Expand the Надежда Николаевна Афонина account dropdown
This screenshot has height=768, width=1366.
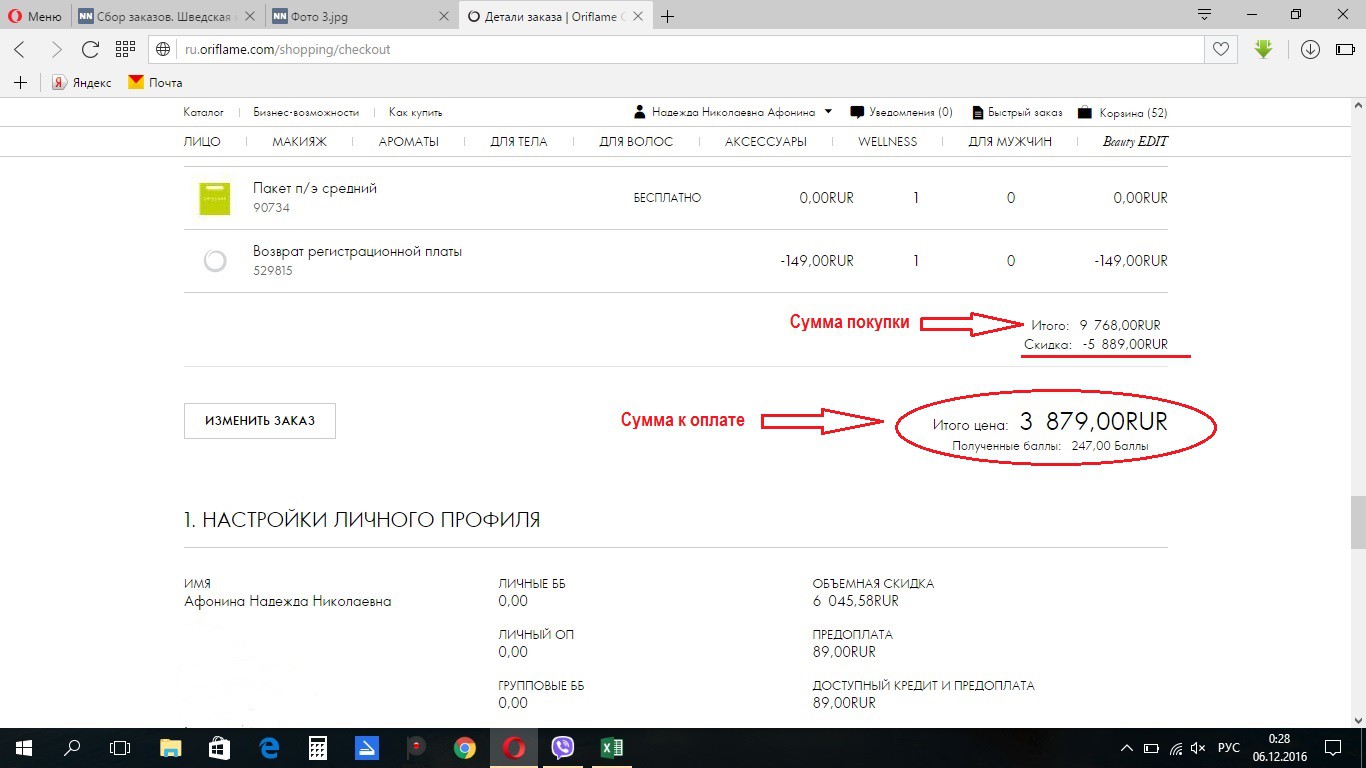click(733, 113)
